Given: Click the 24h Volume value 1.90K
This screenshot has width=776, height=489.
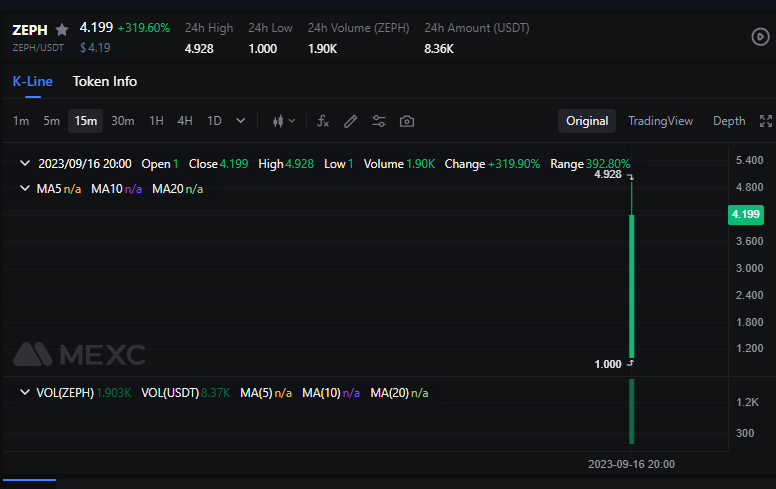Looking at the screenshot, I should point(323,49).
